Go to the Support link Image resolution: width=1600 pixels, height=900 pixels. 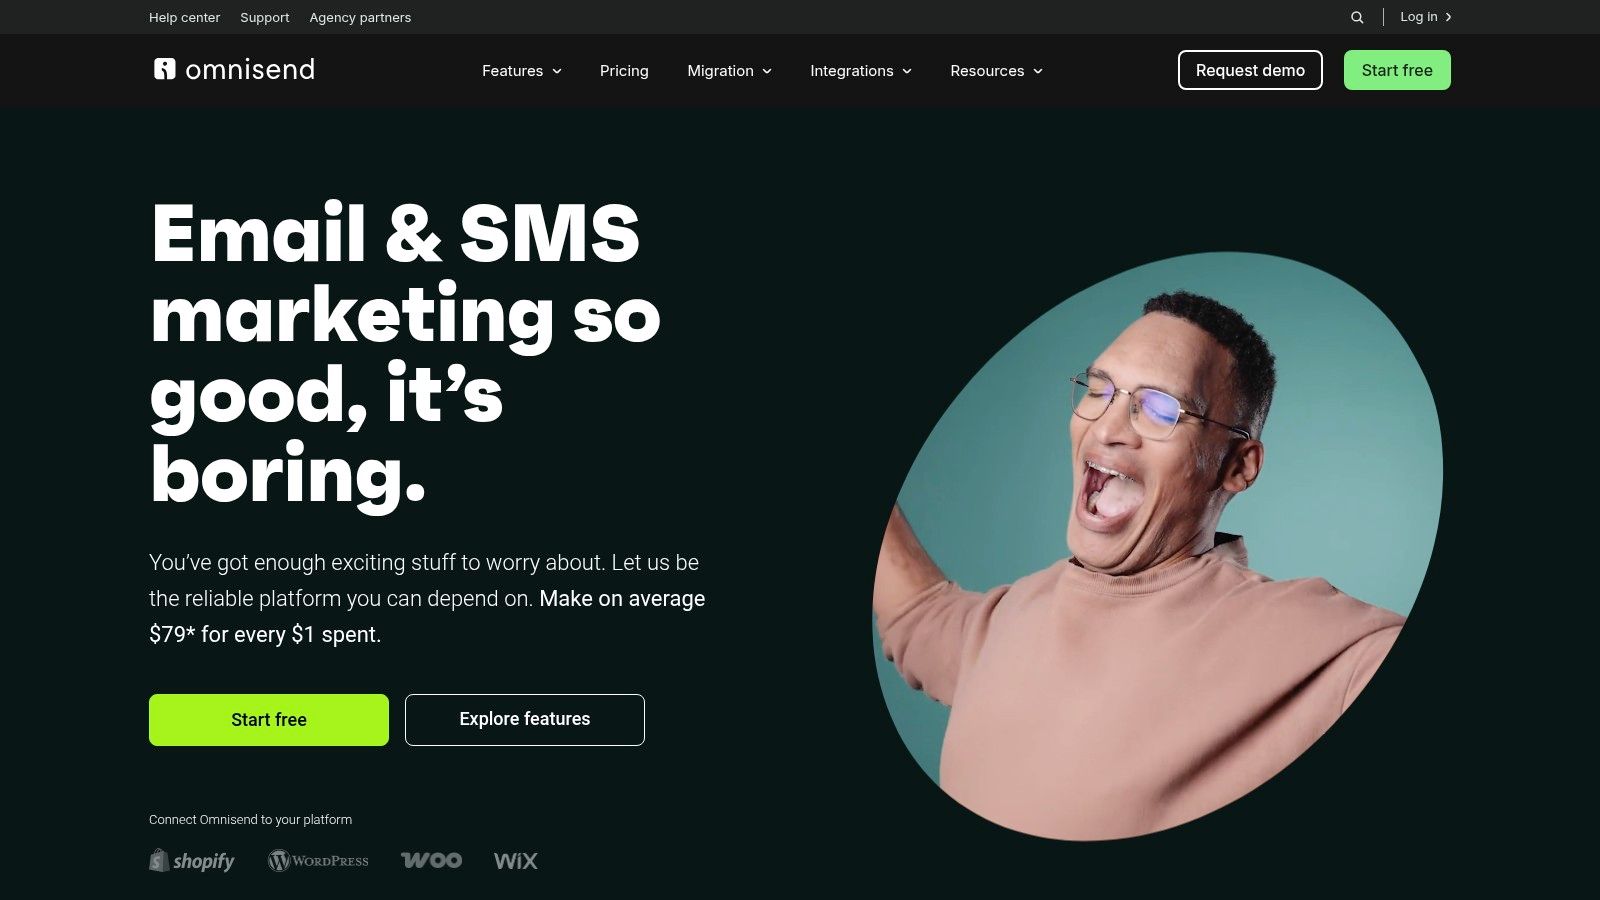(x=264, y=17)
